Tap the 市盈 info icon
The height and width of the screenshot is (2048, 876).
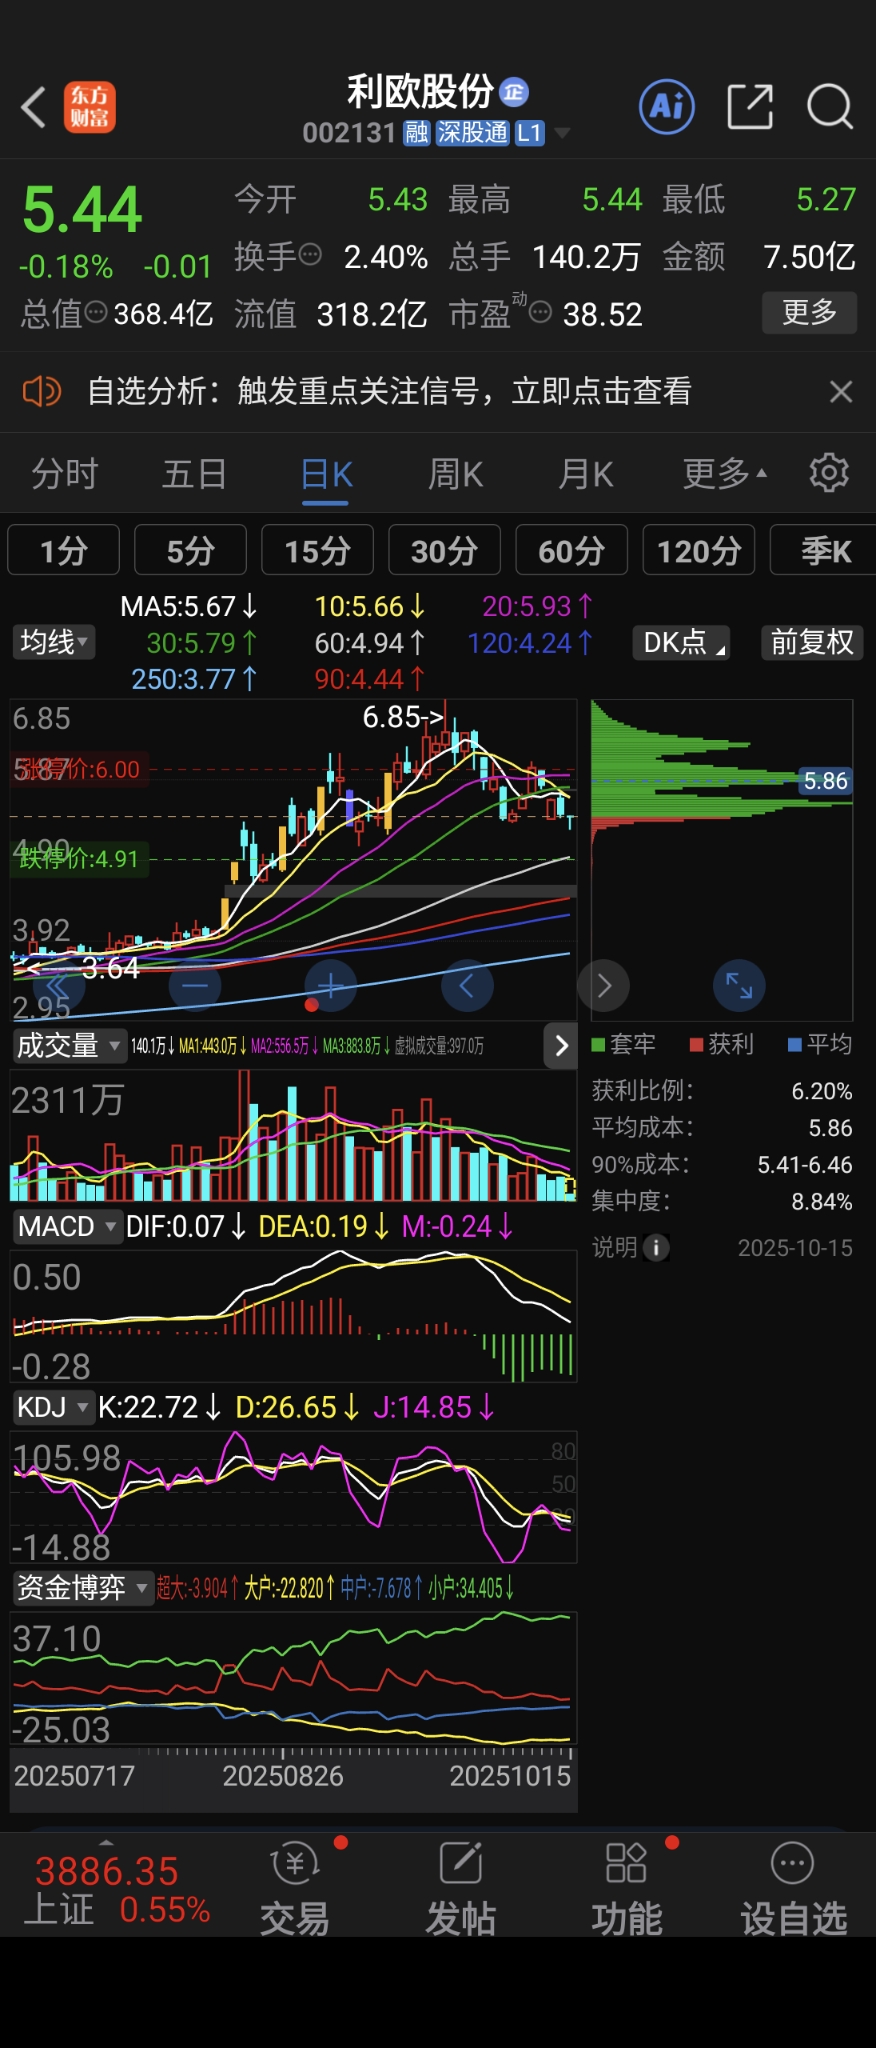pos(540,313)
